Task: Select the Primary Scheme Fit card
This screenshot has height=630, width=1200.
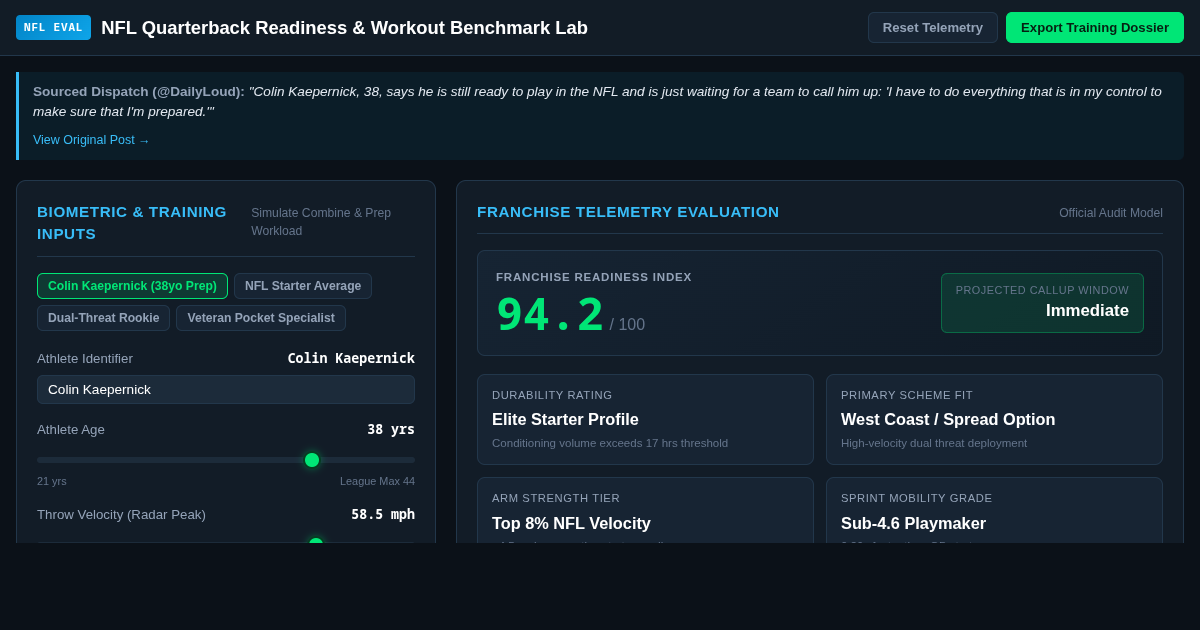Action: 994,419
